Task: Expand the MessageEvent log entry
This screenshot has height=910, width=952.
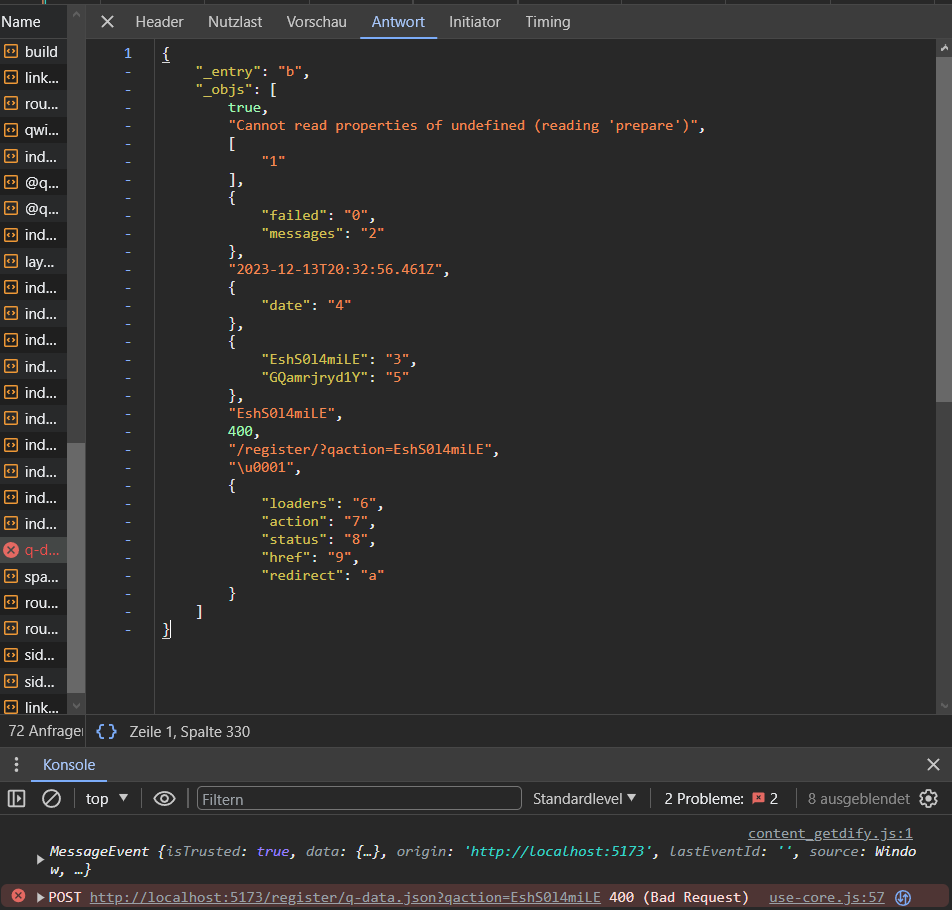Action: click(41, 859)
